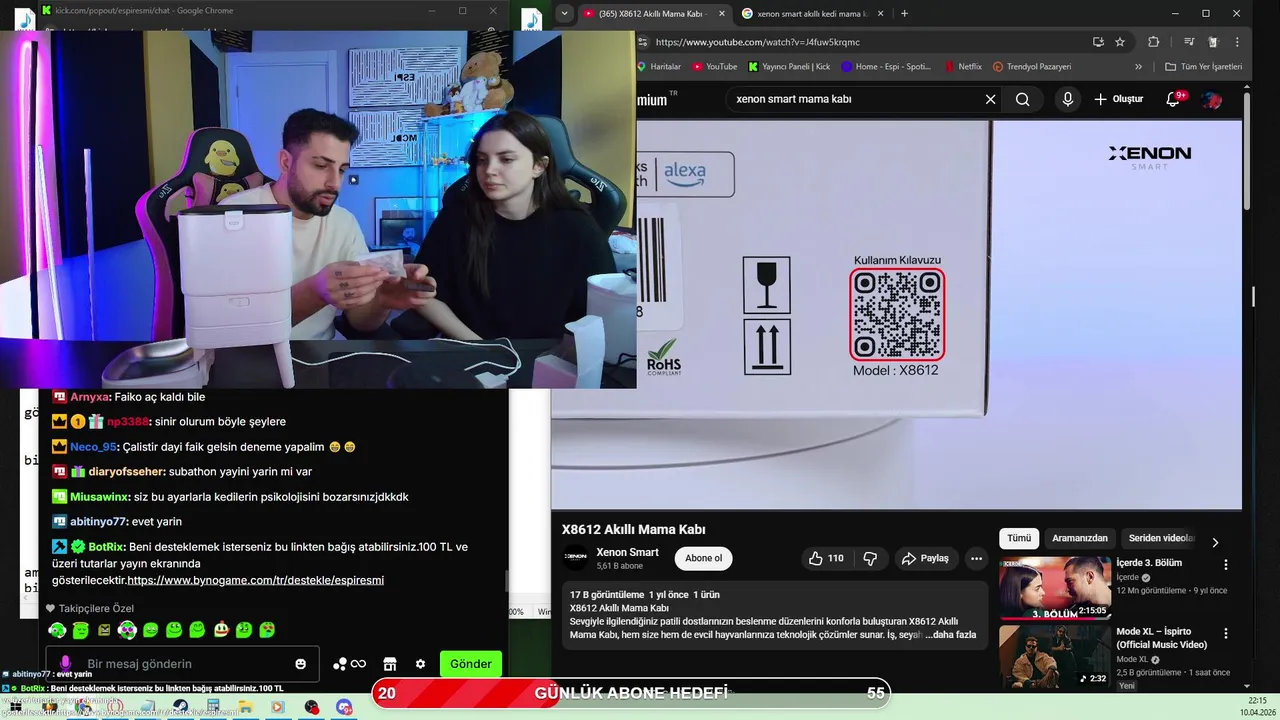Open Yayıncı Paneli | Kick bookmark
1280x720 pixels.
click(x=789, y=67)
